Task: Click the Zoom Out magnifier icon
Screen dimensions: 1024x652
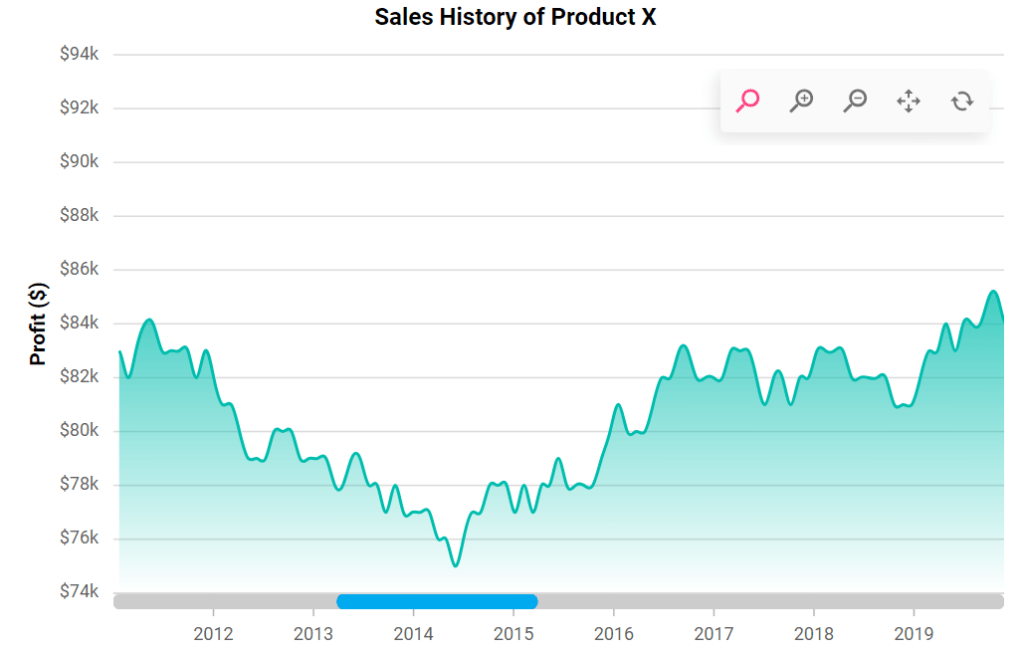Action: pos(855,101)
